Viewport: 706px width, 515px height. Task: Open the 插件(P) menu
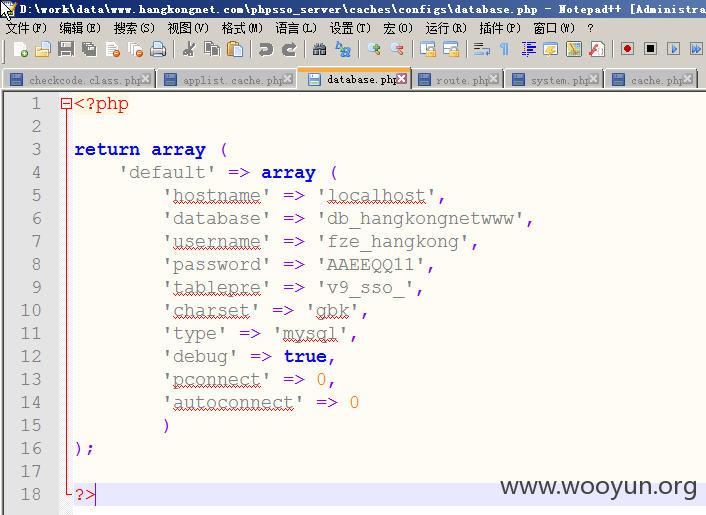(500, 28)
